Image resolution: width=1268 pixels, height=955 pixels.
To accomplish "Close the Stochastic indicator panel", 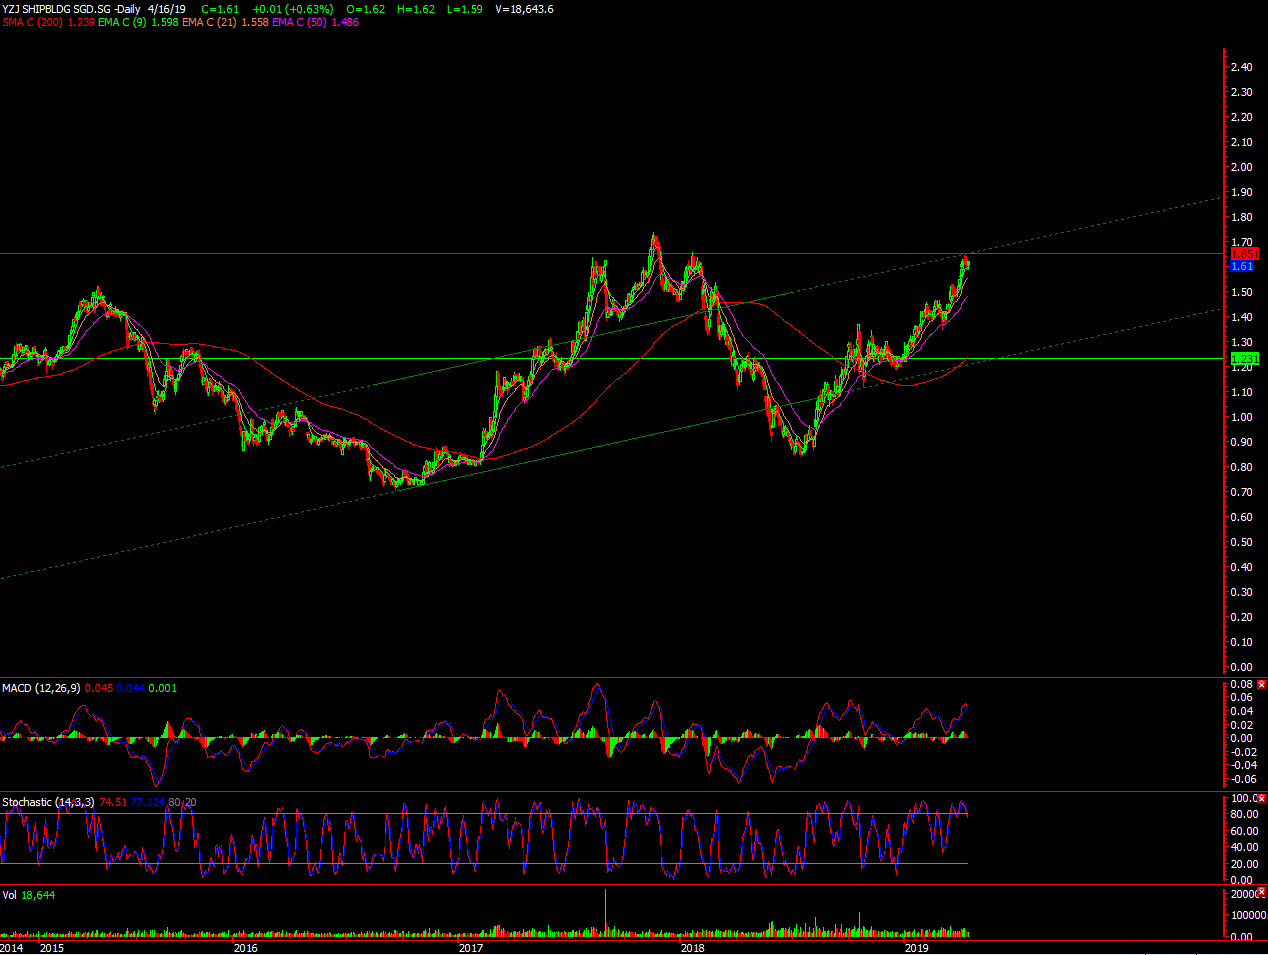I will [1262, 799].
